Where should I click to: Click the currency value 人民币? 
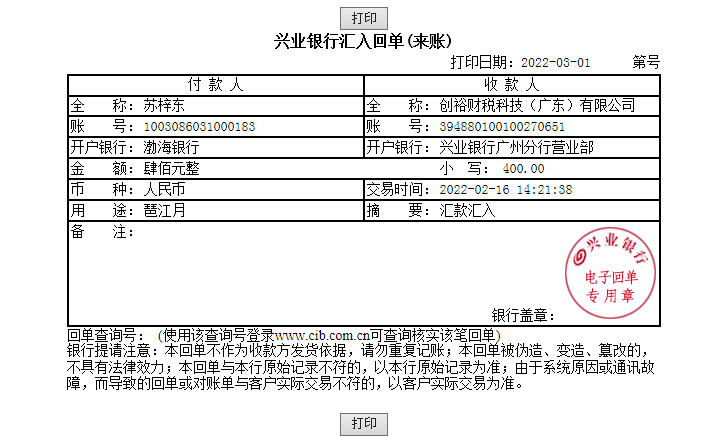[x=164, y=189]
